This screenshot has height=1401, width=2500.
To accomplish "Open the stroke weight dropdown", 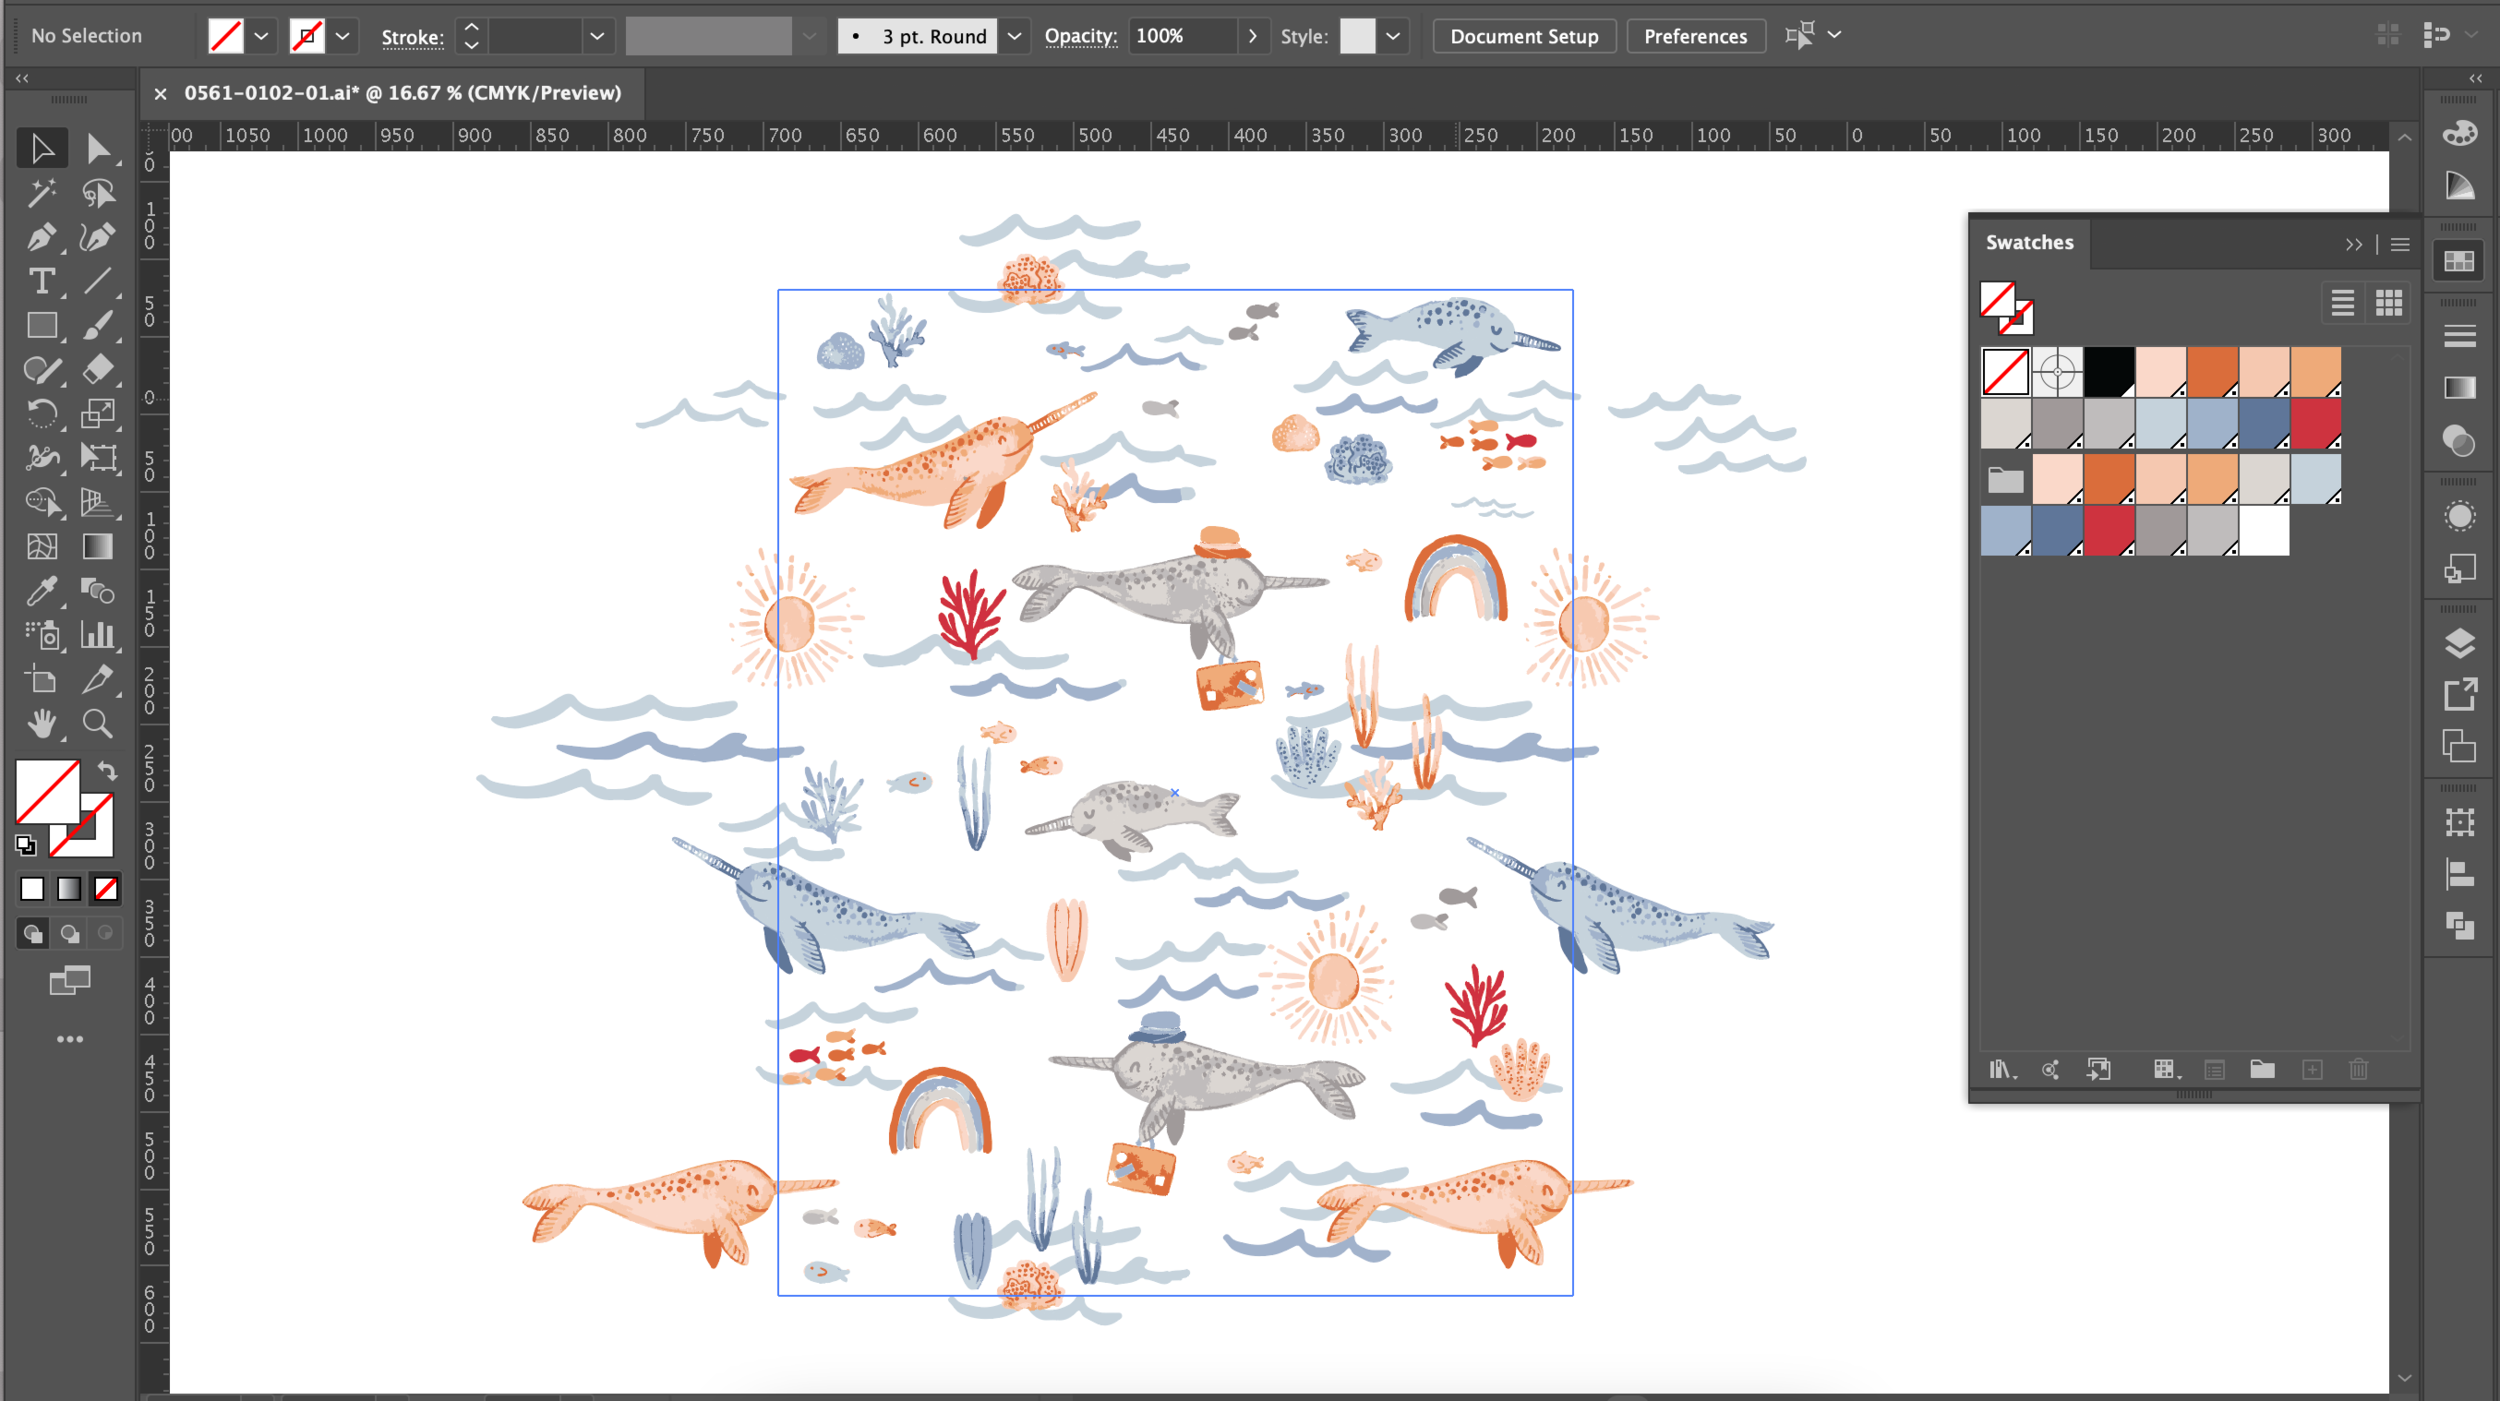I will 597,35.
